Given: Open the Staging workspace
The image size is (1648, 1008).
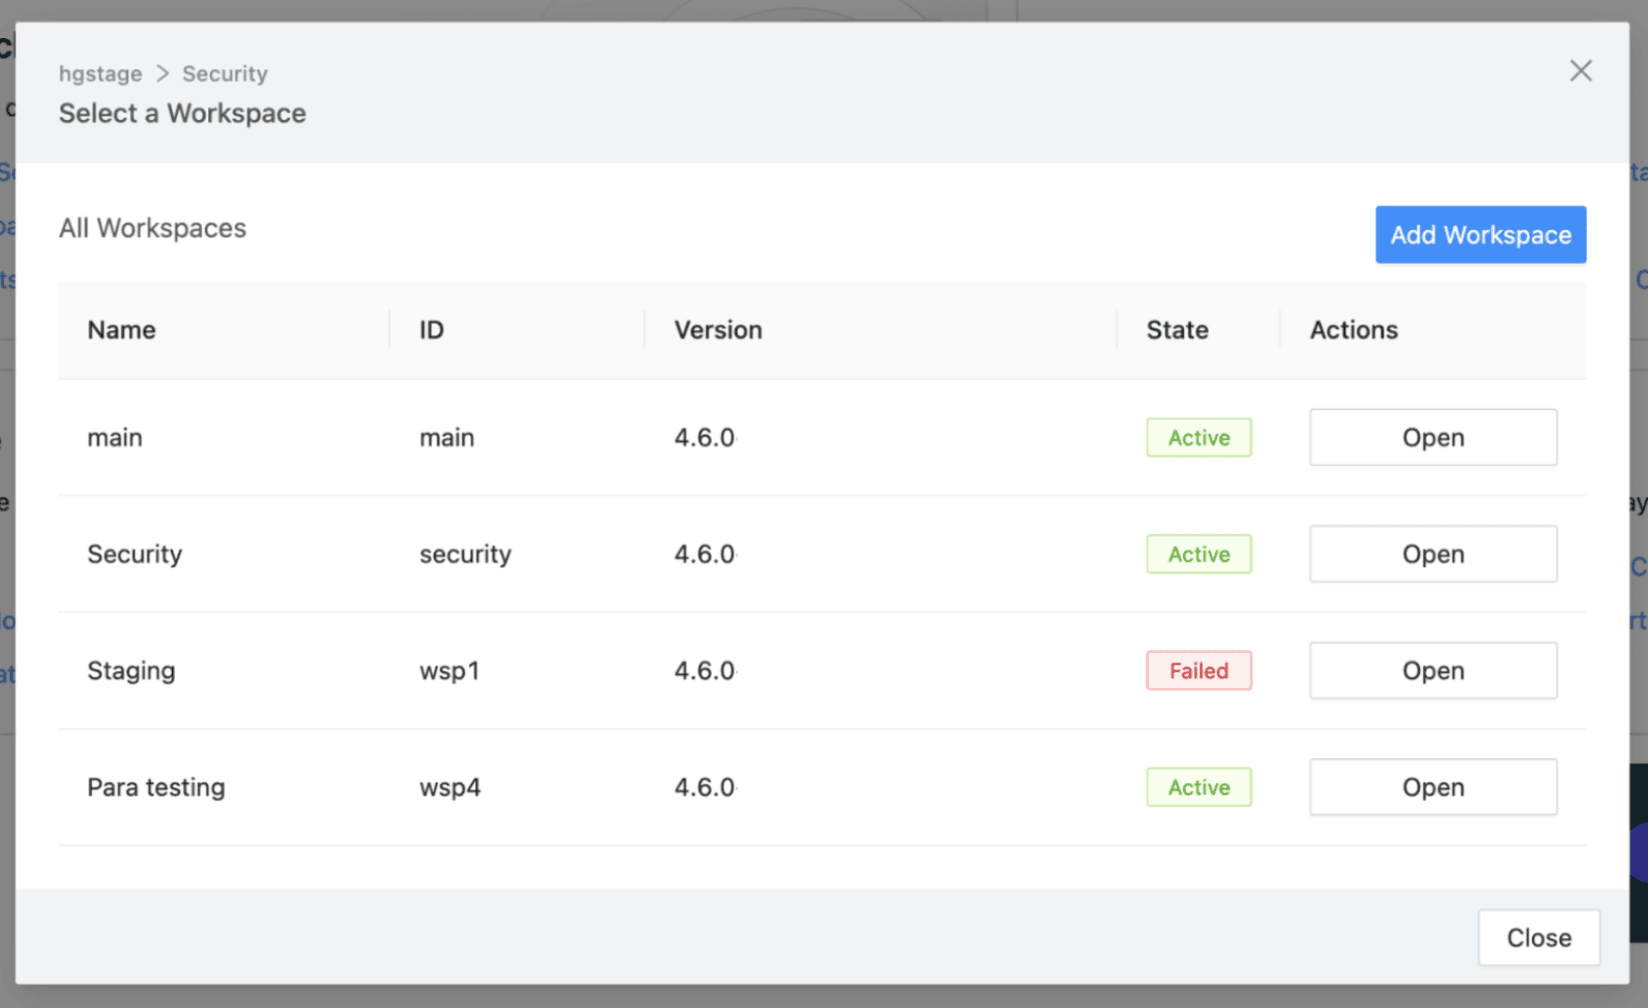Looking at the screenshot, I should 1432,671.
